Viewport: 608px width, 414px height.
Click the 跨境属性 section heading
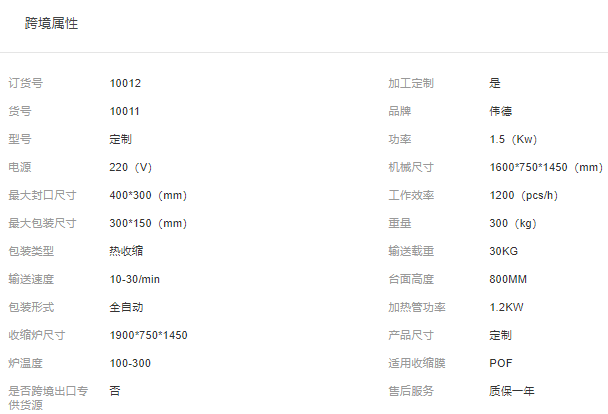[x=51, y=24]
